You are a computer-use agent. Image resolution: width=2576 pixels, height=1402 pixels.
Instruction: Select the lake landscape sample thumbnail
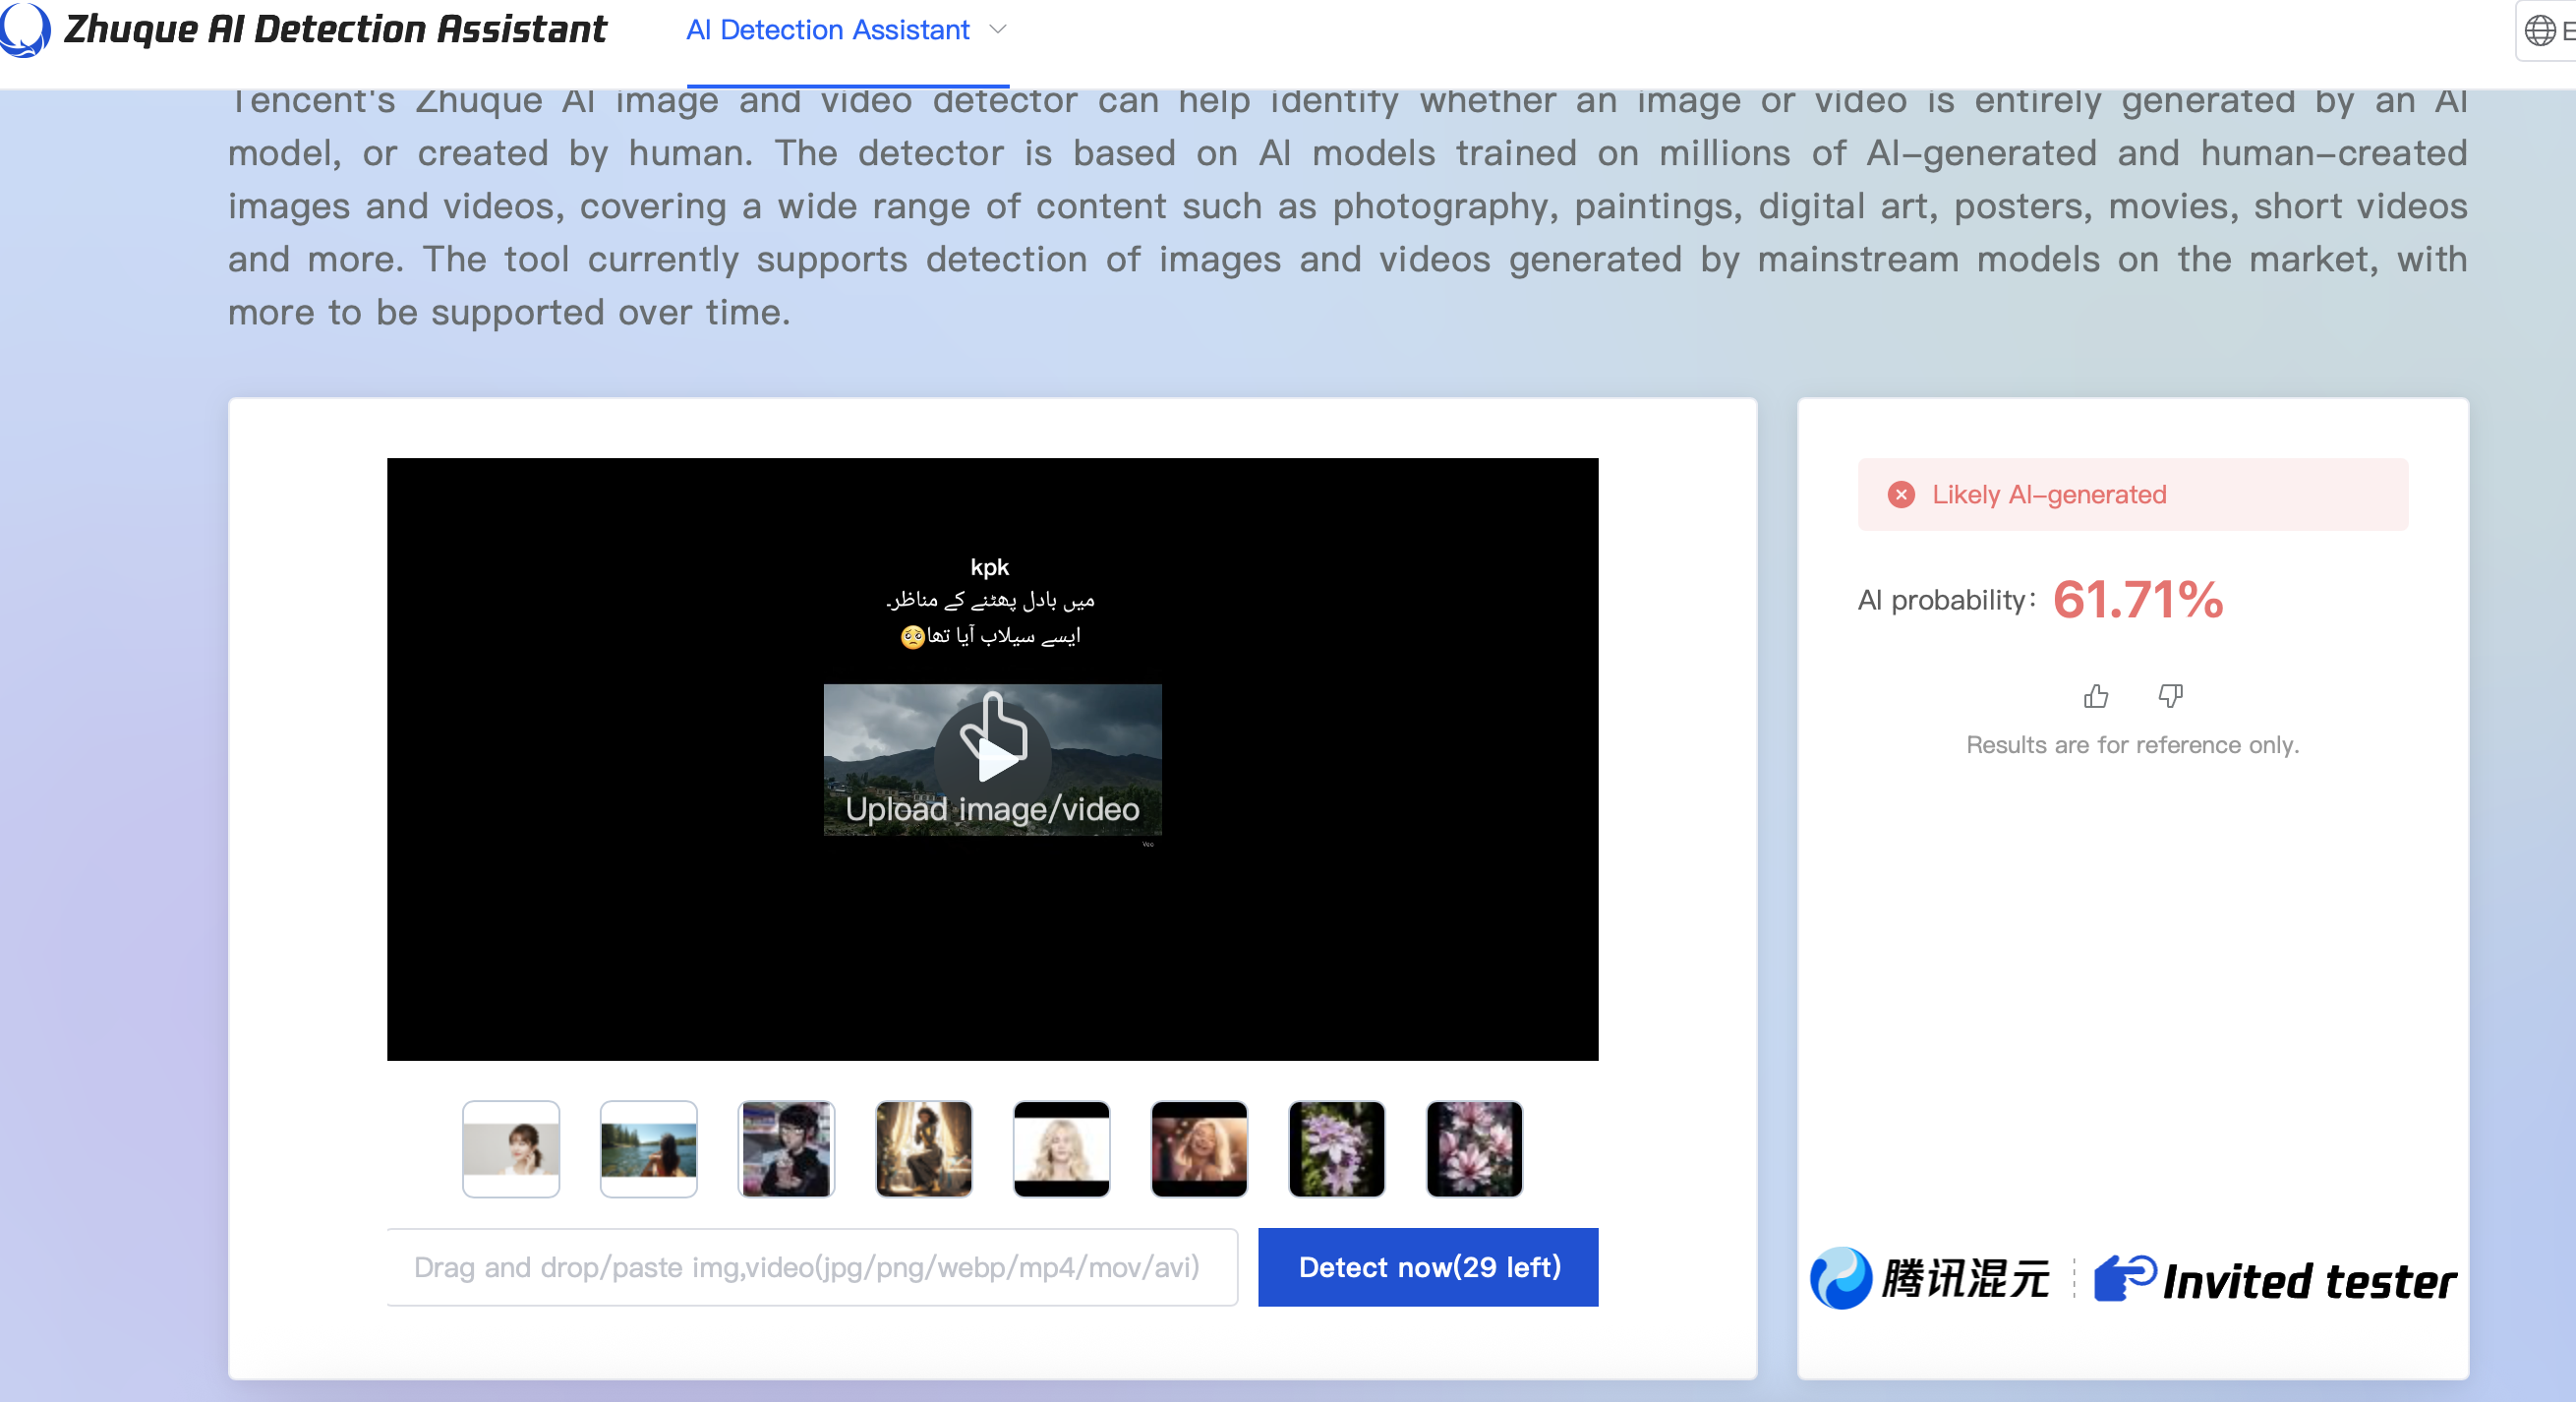point(649,1149)
